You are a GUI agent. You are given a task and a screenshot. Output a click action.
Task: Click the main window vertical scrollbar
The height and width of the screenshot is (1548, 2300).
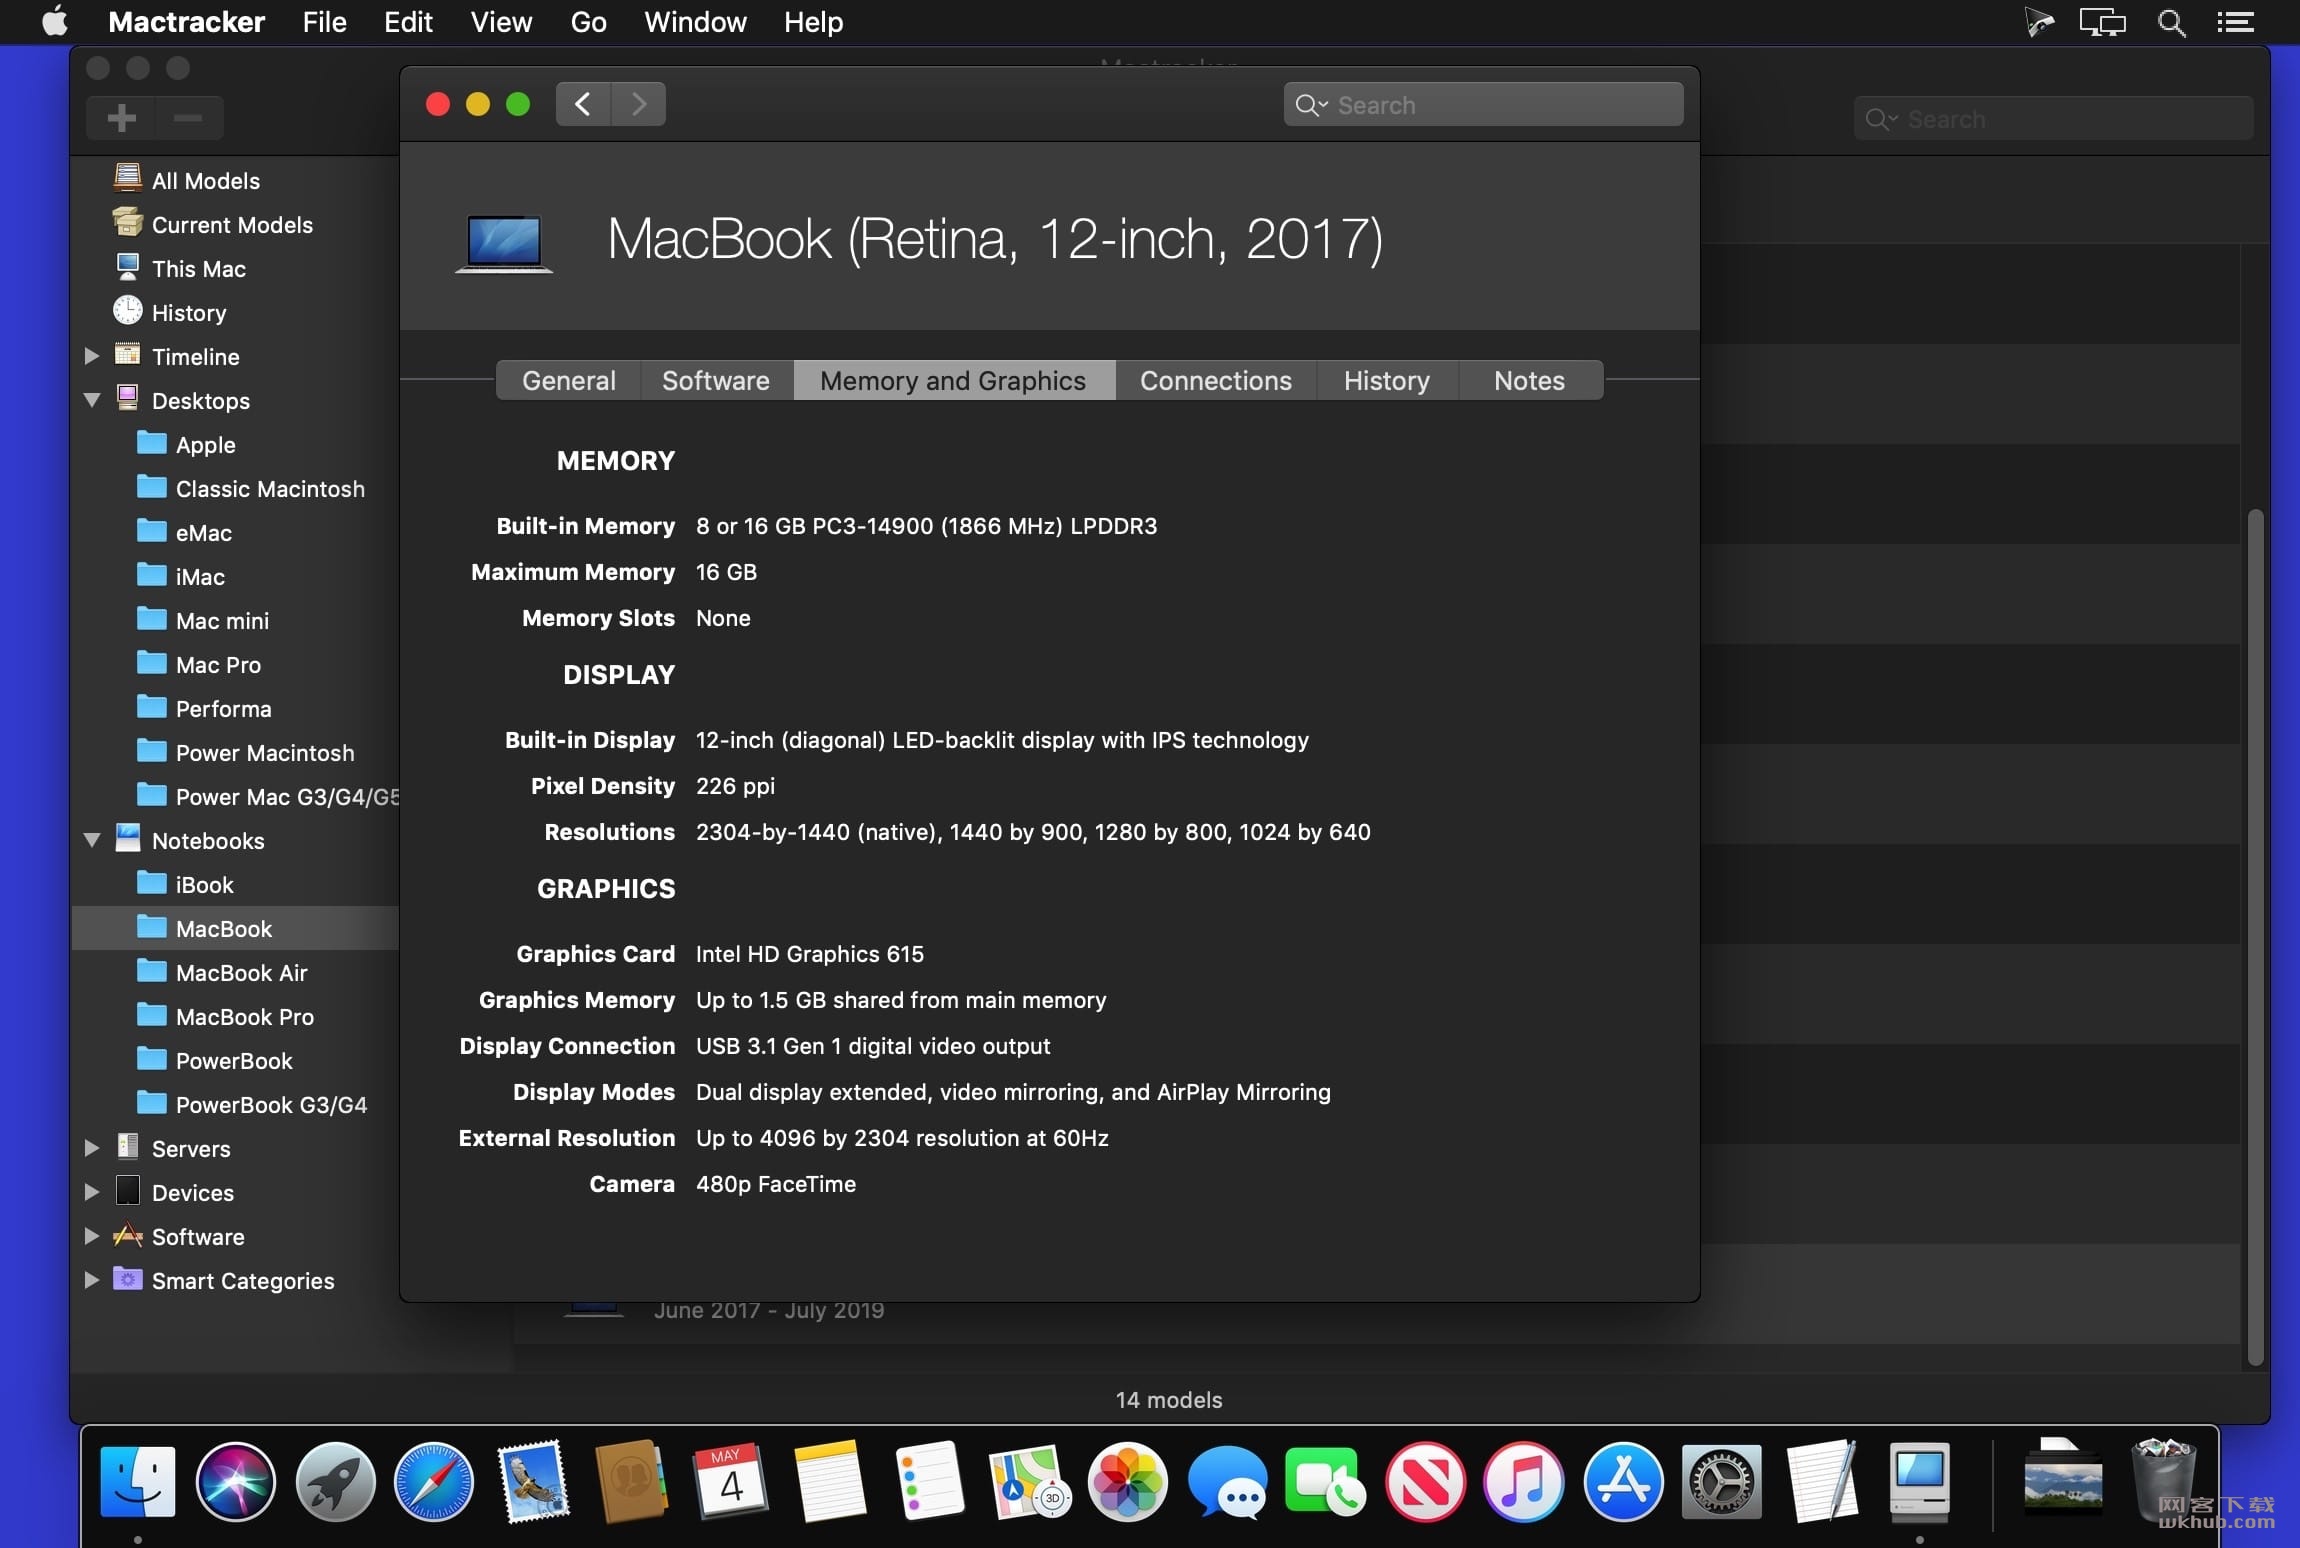(x=2255, y=938)
